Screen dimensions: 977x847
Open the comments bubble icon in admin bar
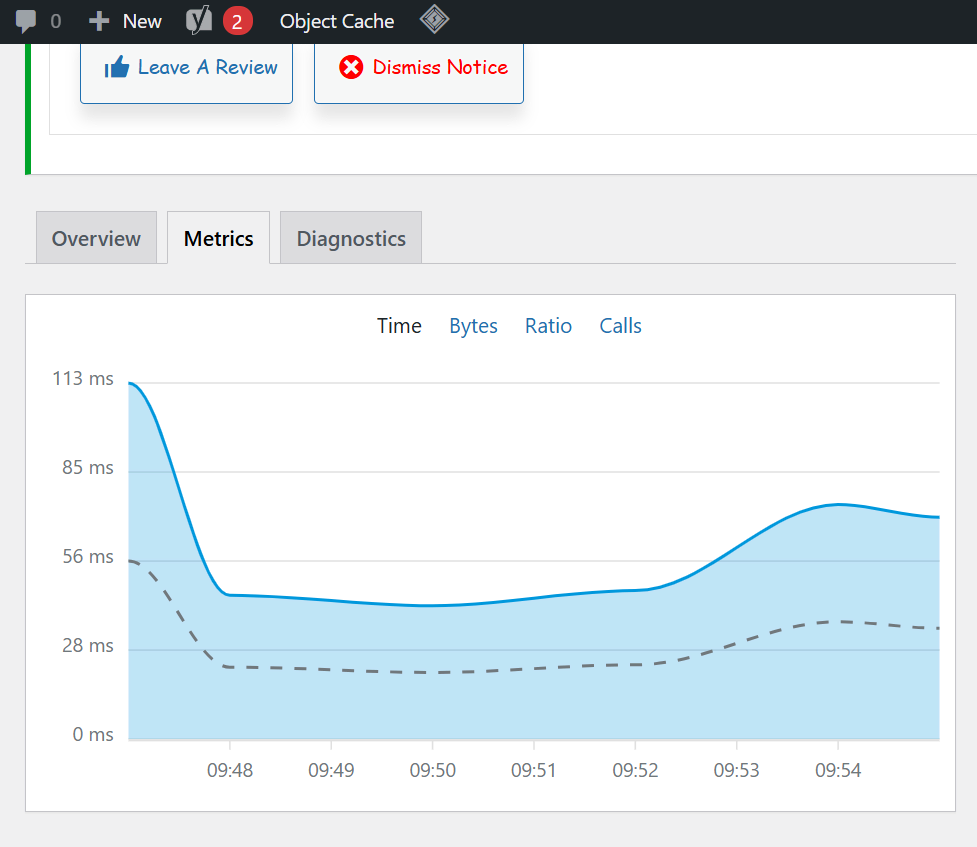click(26, 21)
